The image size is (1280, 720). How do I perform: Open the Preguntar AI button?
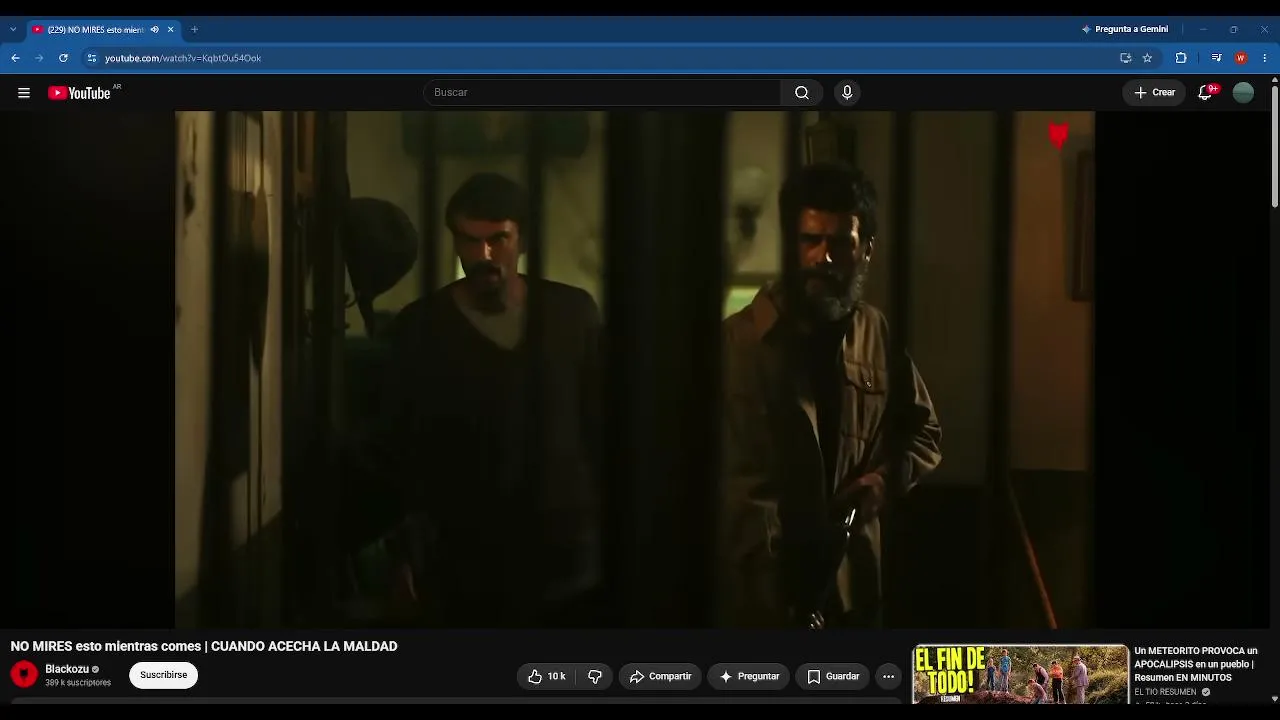click(x=749, y=677)
